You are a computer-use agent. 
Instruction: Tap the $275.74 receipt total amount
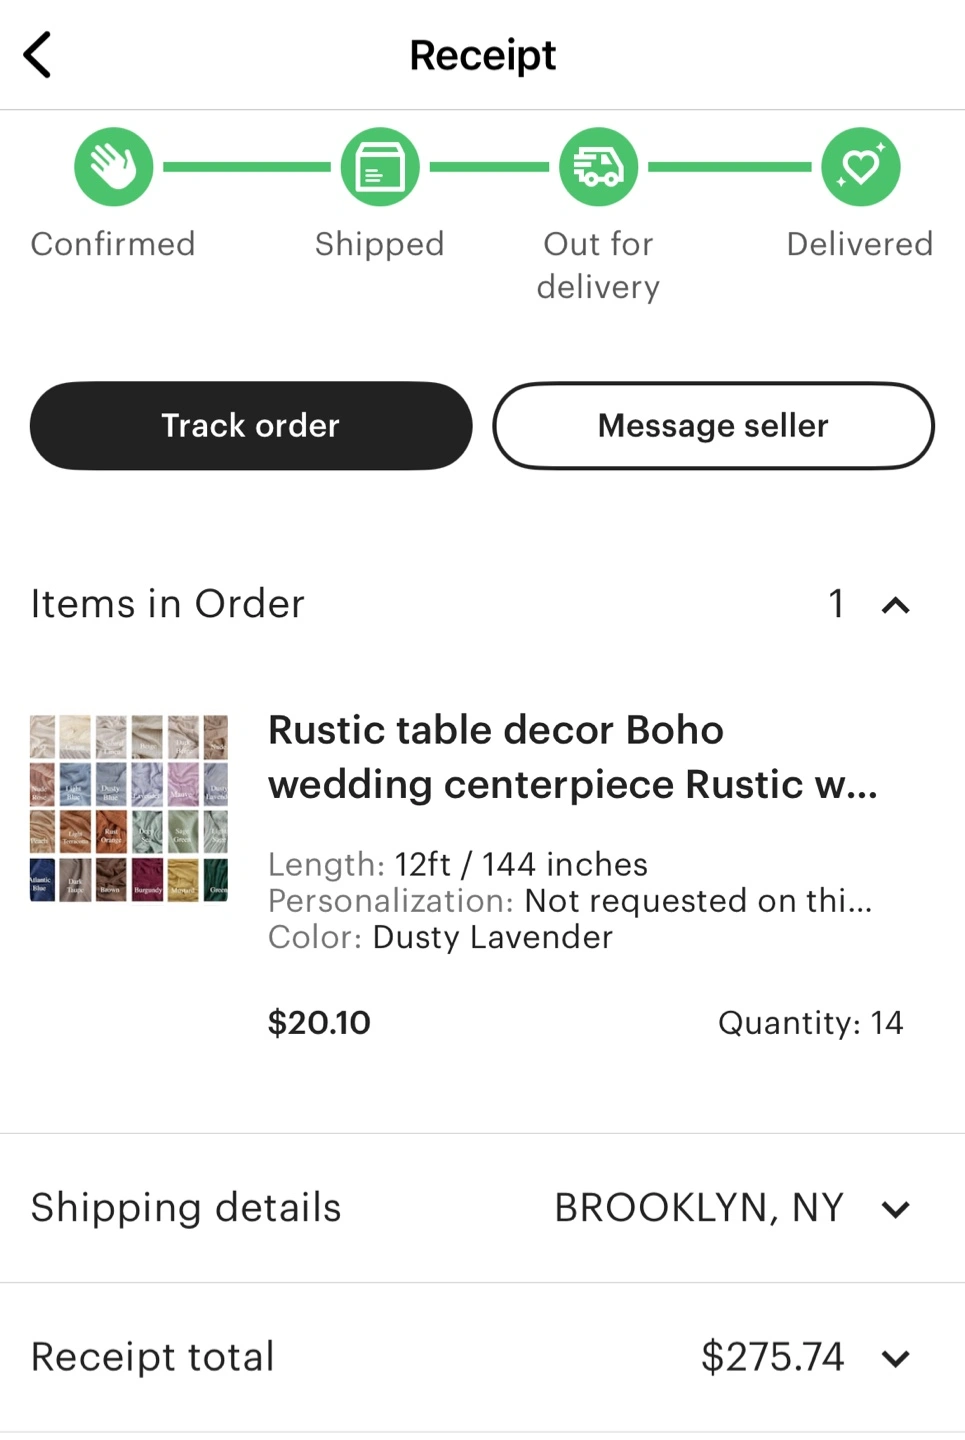(x=772, y=1357)
